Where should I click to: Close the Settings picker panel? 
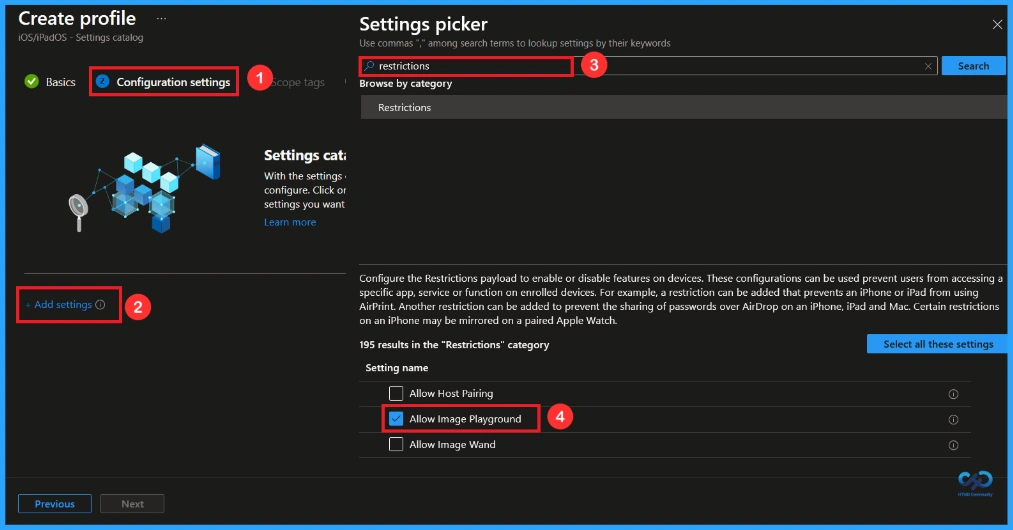[997, 25]
